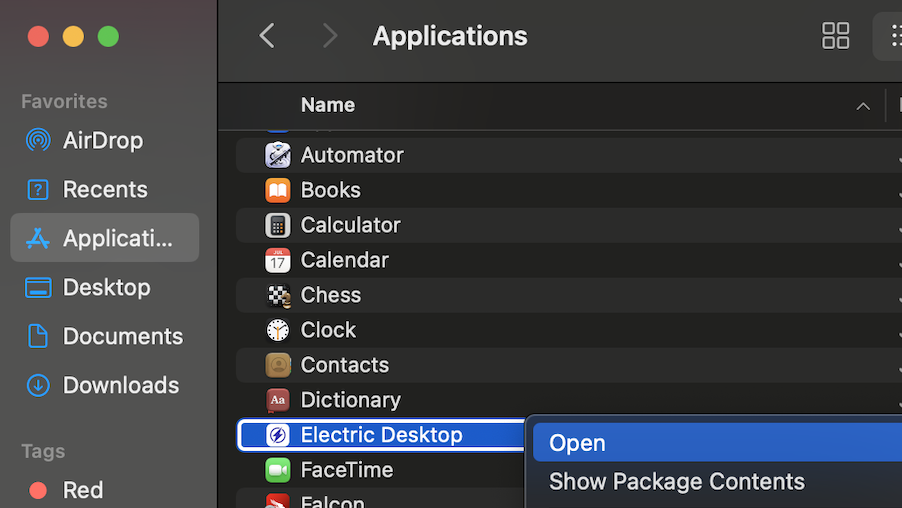
Task: Click the Tags section heading
Action: click(x=43, y=452)
